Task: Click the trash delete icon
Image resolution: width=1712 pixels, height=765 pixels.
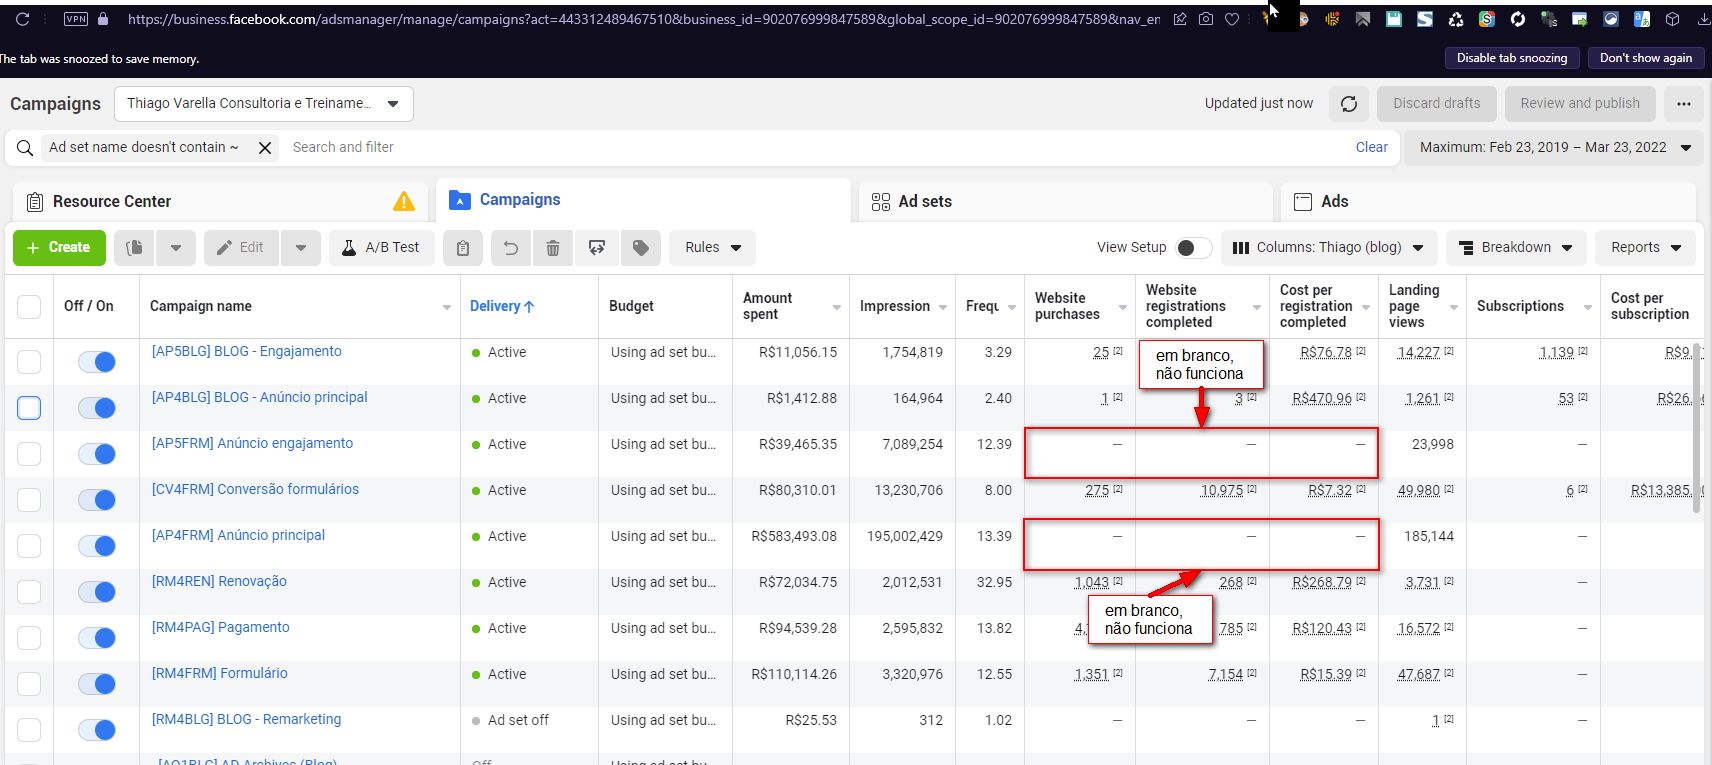Action: pyautogui.click(x=552, y=248)
